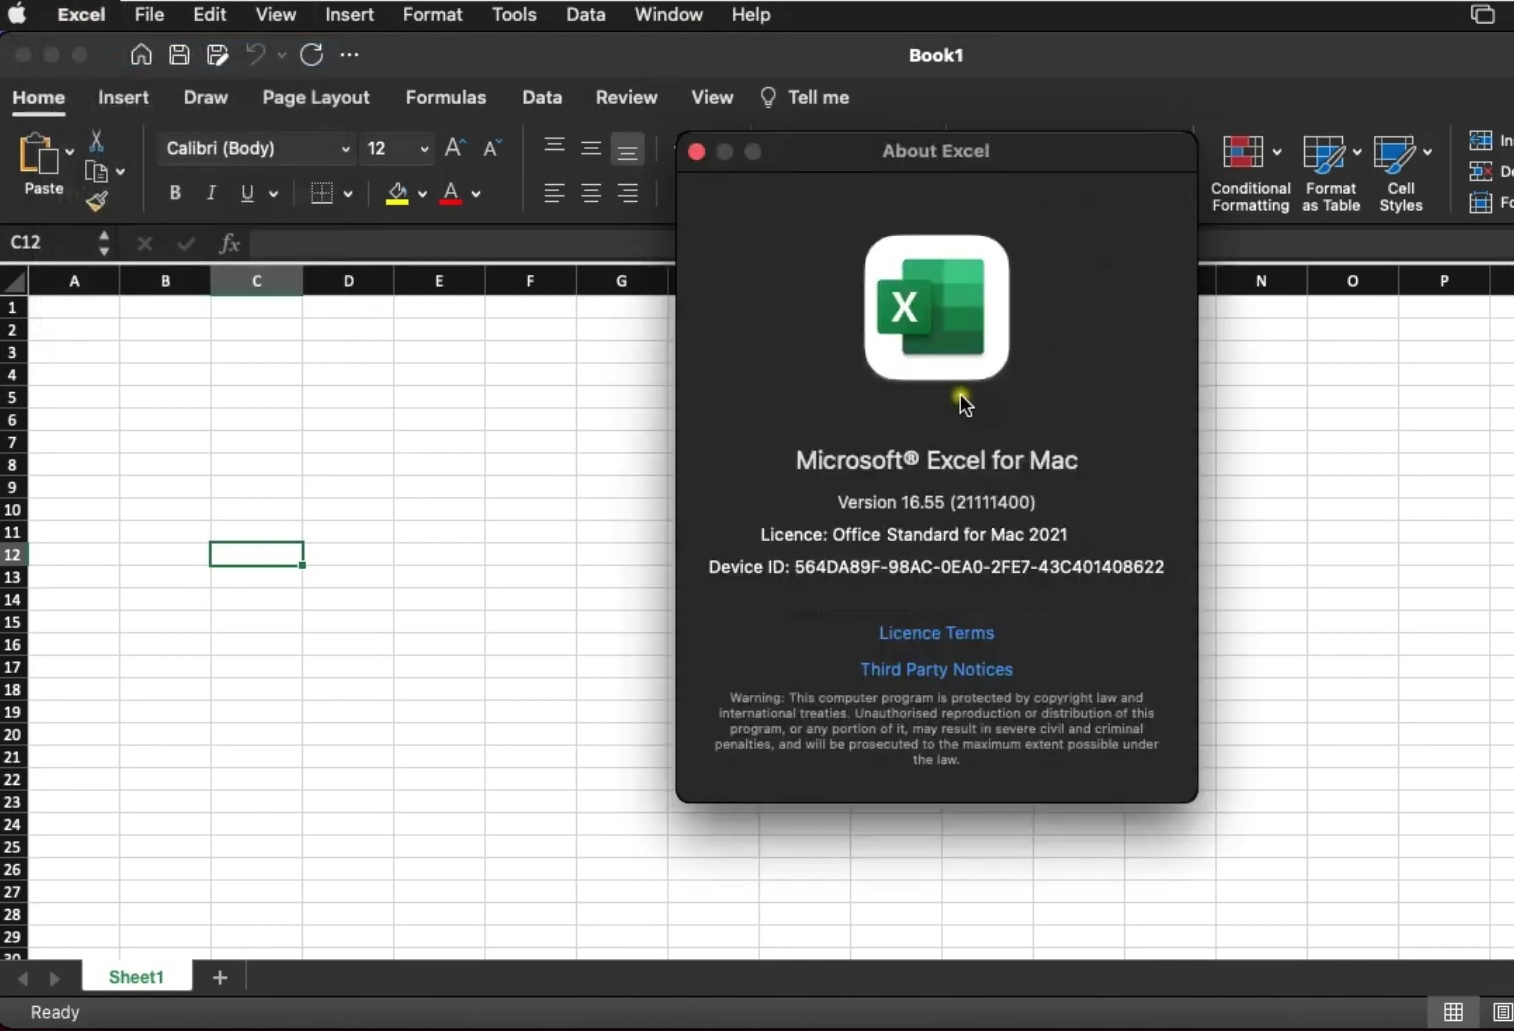This screenshot has height=1031, width=1514.
Task: Open the more options ellipsis in title bar
Action: coord(349,54)
